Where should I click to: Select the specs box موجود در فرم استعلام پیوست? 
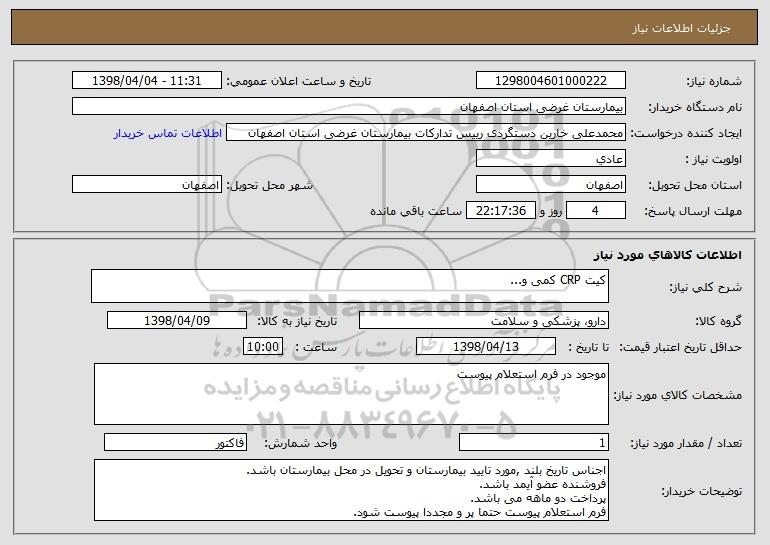pos(351,394)
